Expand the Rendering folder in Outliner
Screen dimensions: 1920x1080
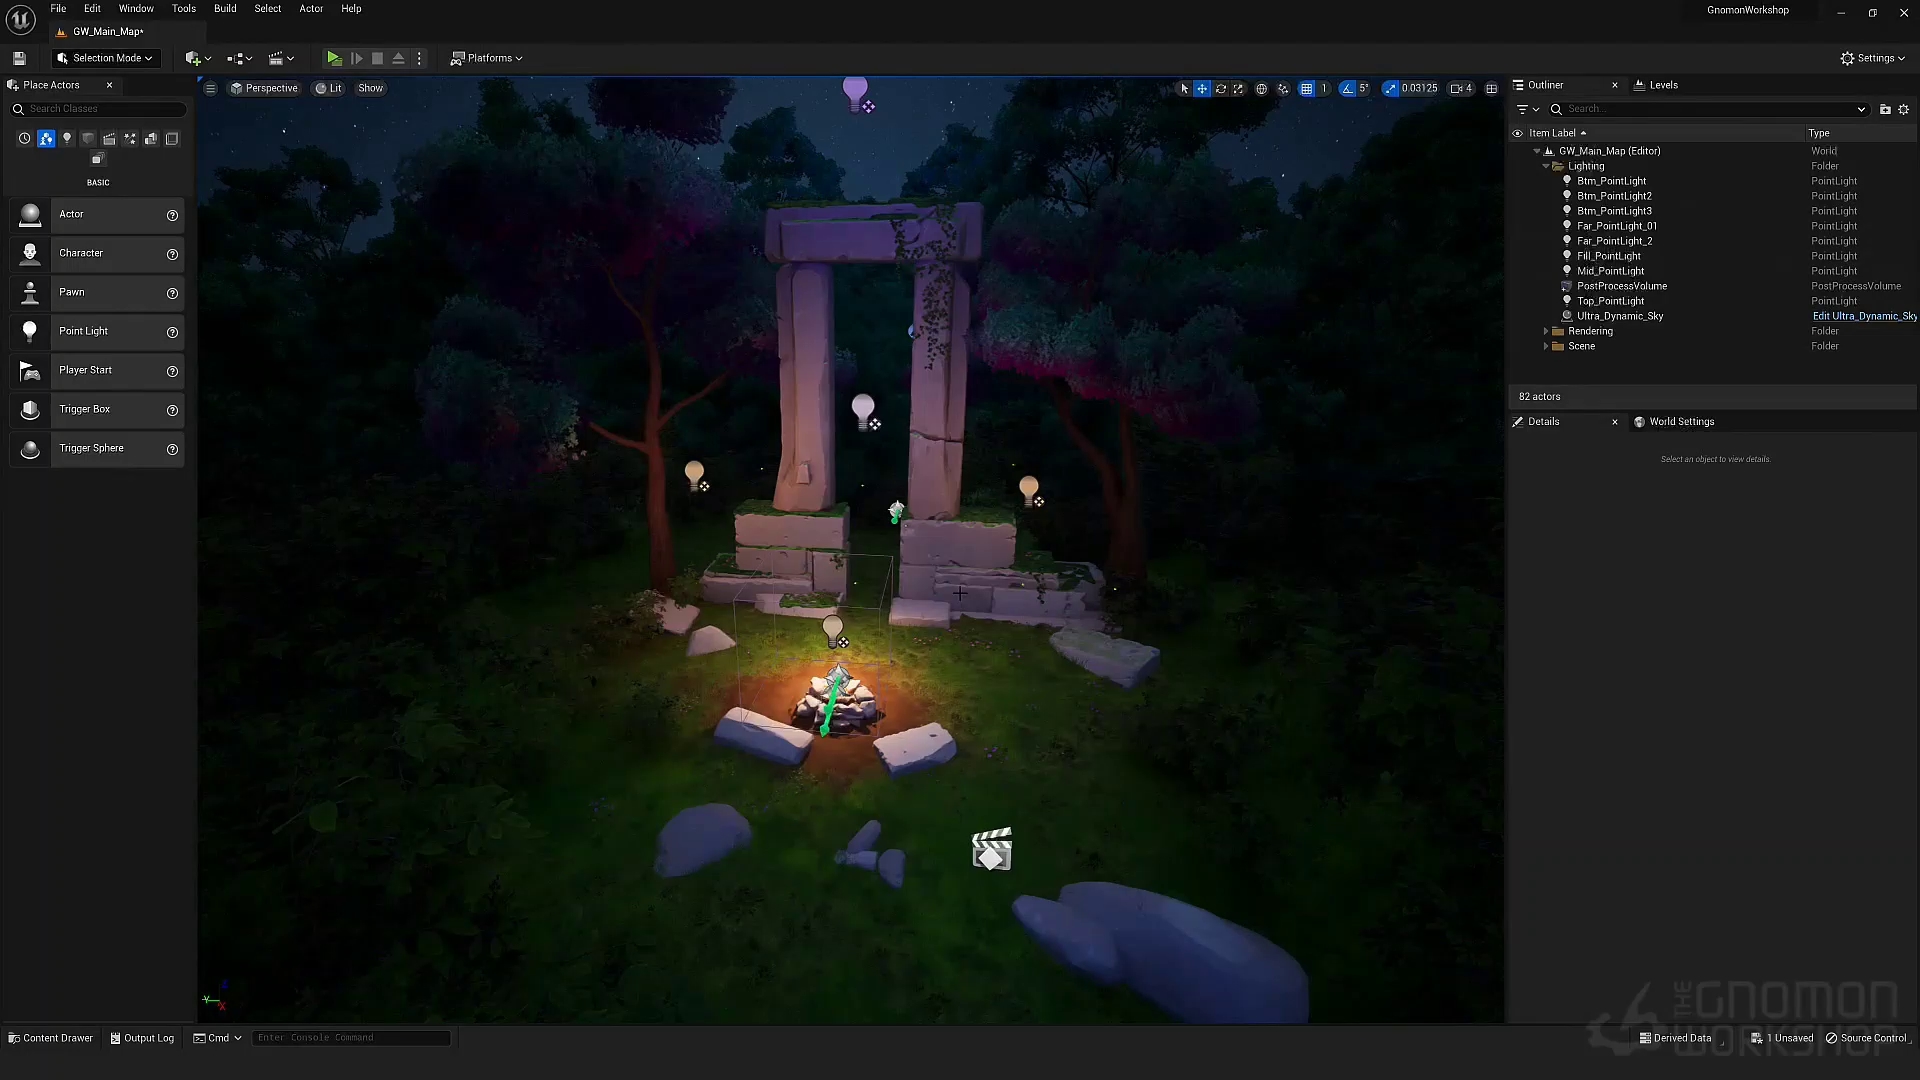pyautogui.click(x=1546, y=331)
